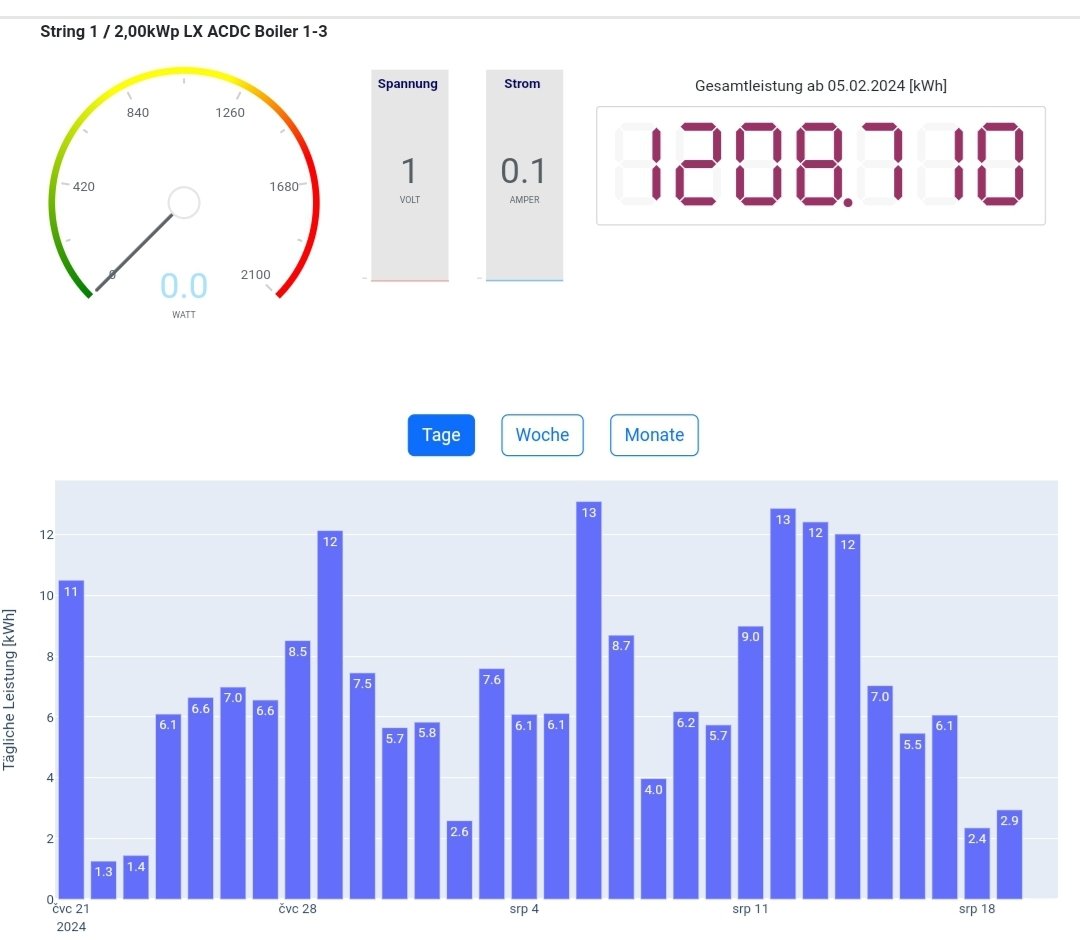
Task: Click the Gesamtleistung 1208.710 counter display
Action: pos(820,165)
